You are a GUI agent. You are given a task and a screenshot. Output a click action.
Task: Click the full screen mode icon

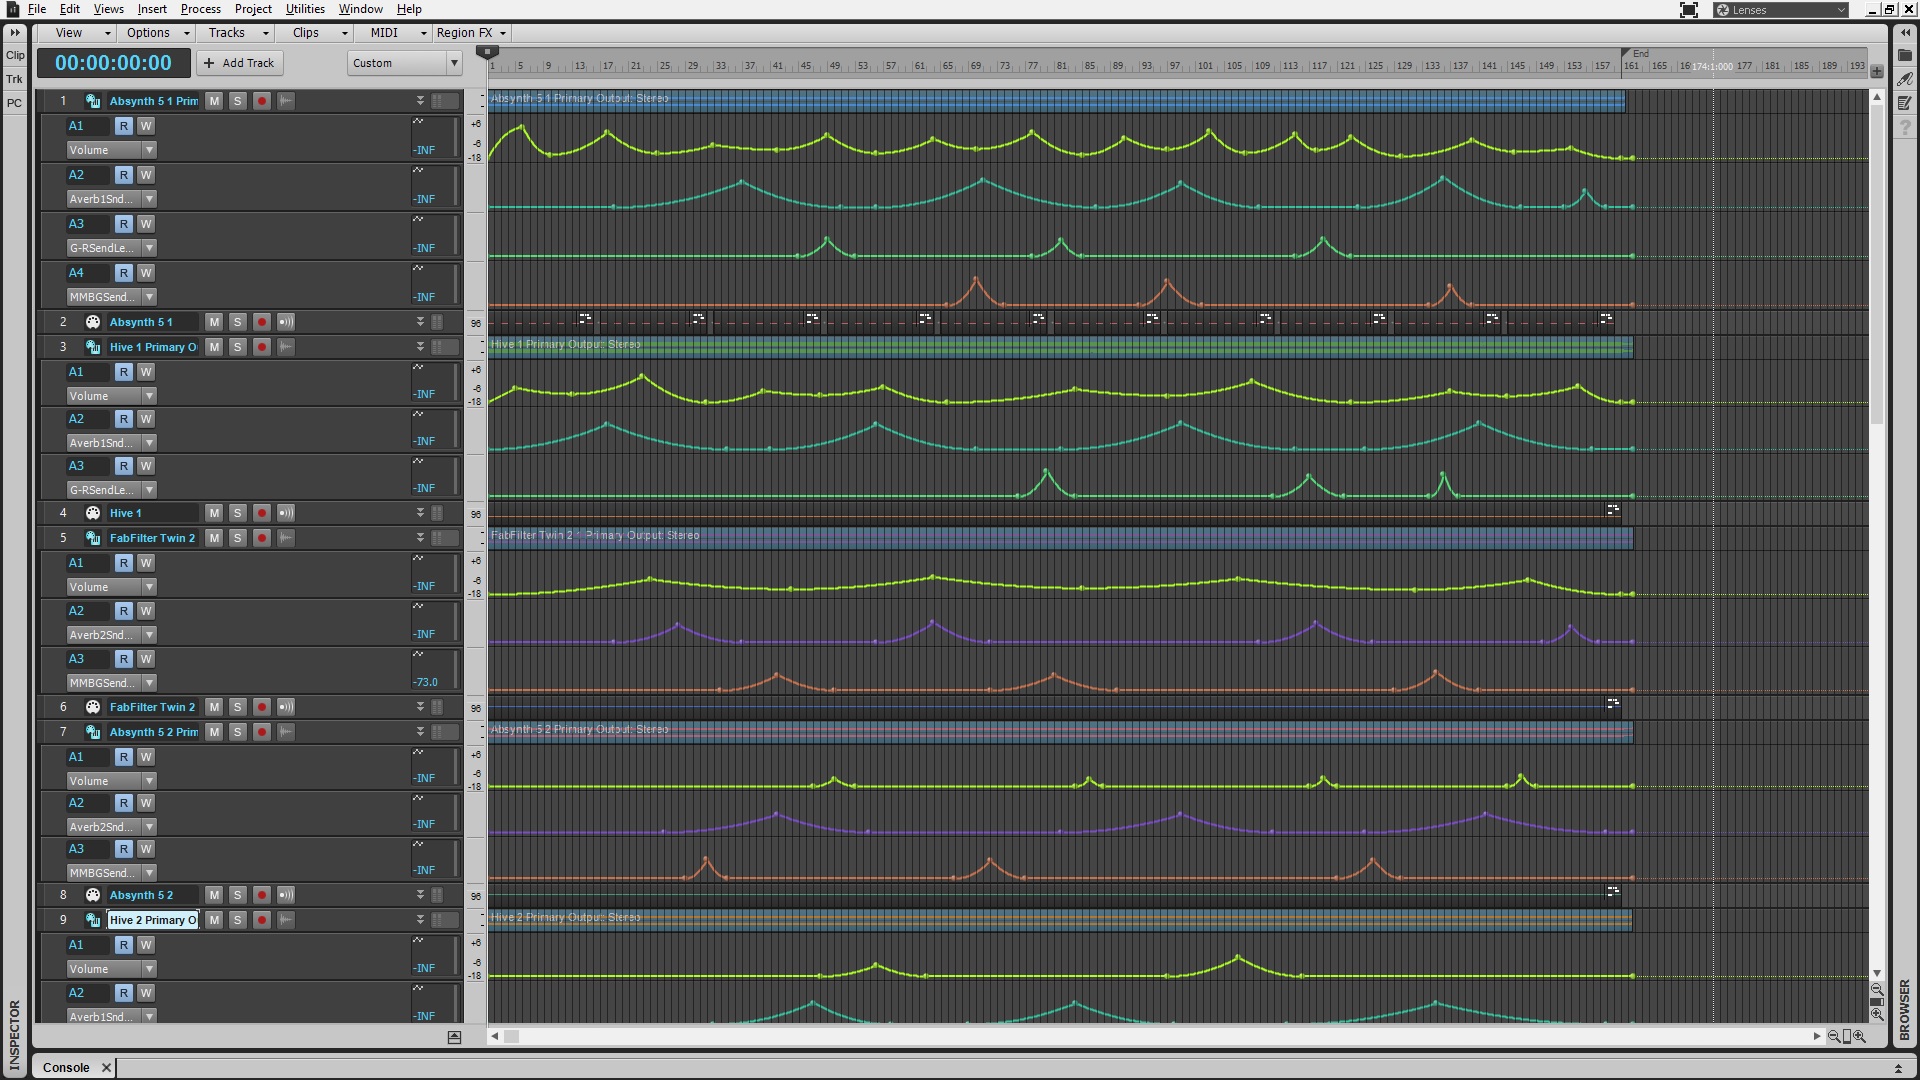[x=1688, y=10]
